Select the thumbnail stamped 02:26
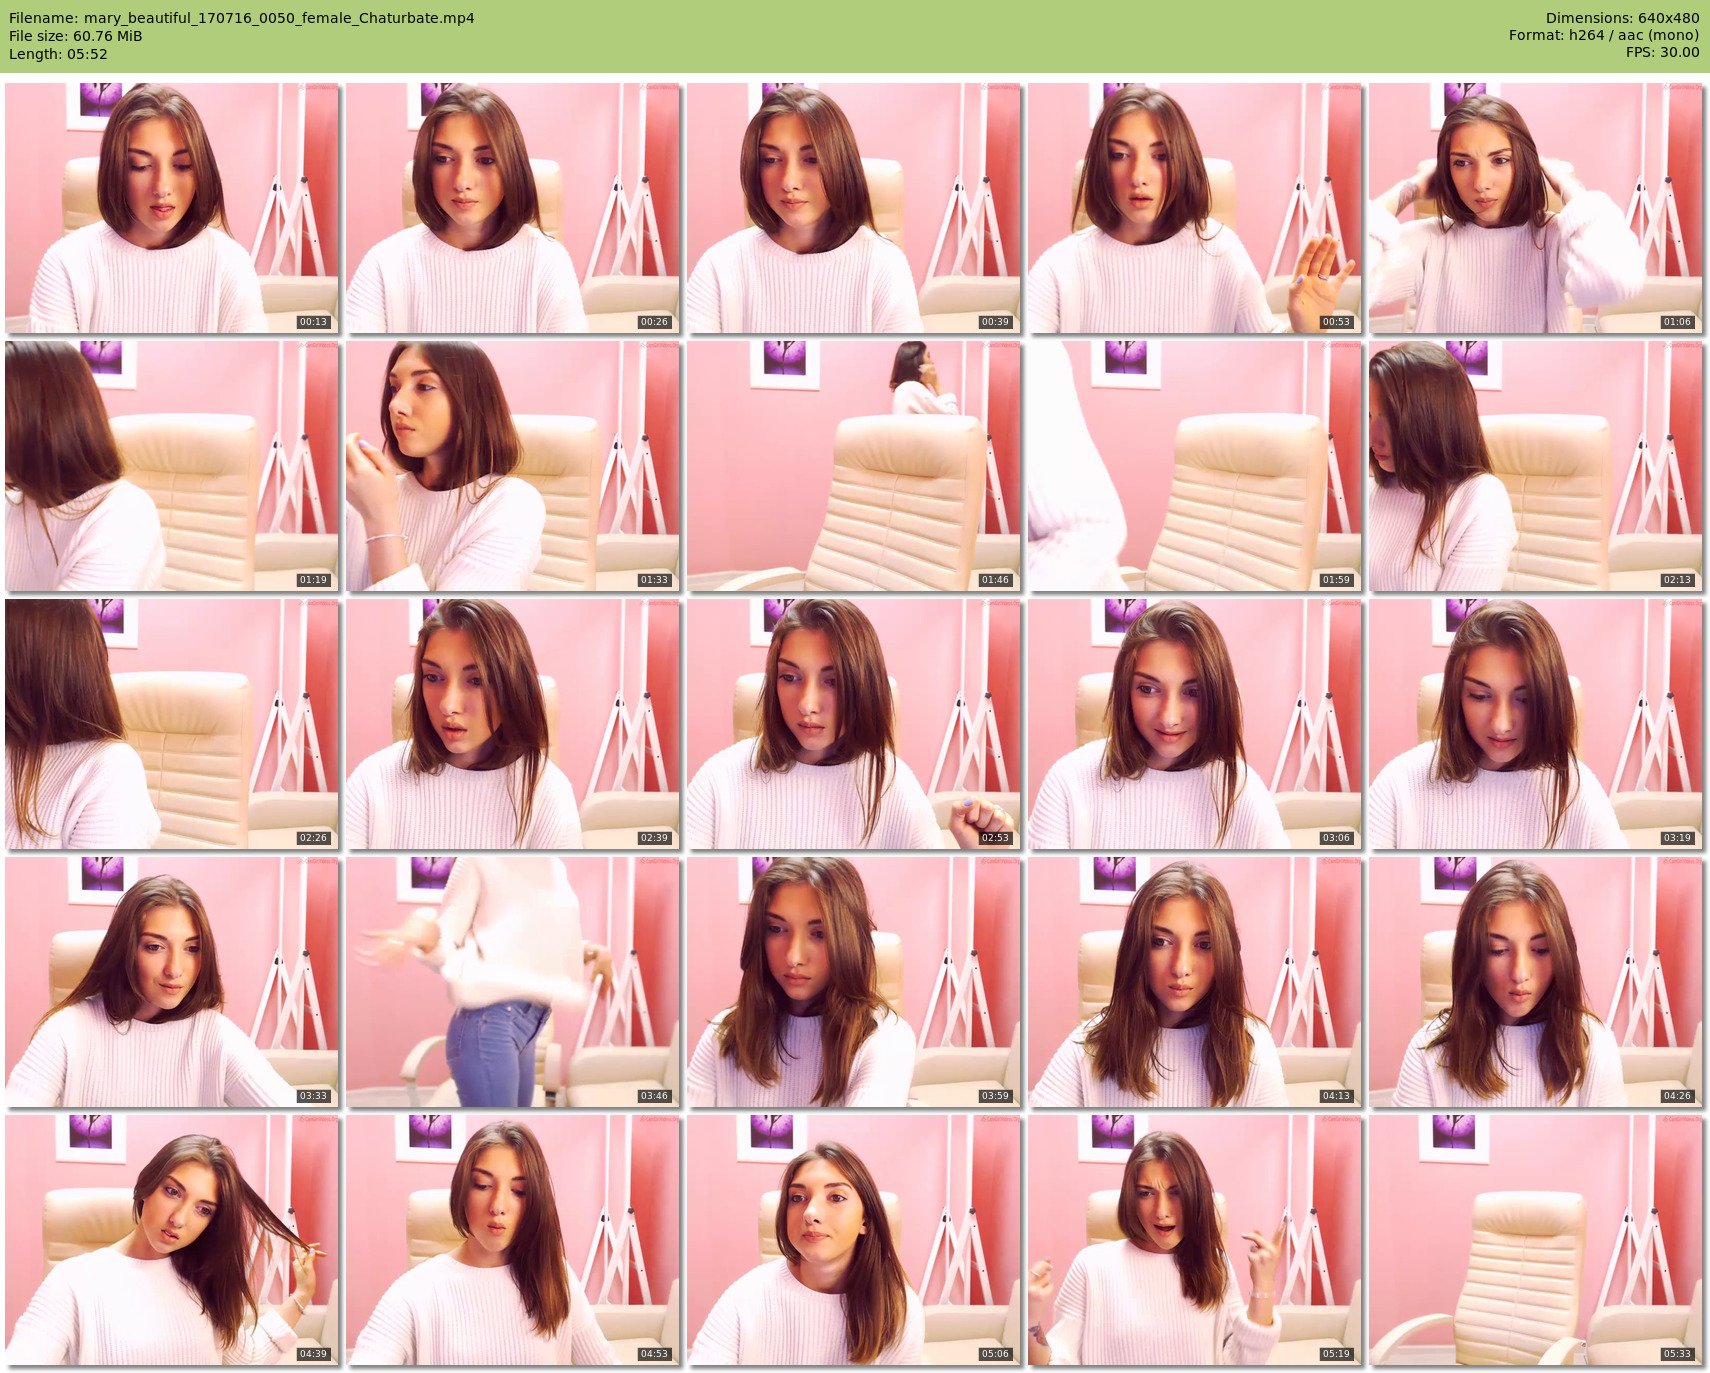The width and height of the screenshot is (1710, 1373). pos(172,724)
